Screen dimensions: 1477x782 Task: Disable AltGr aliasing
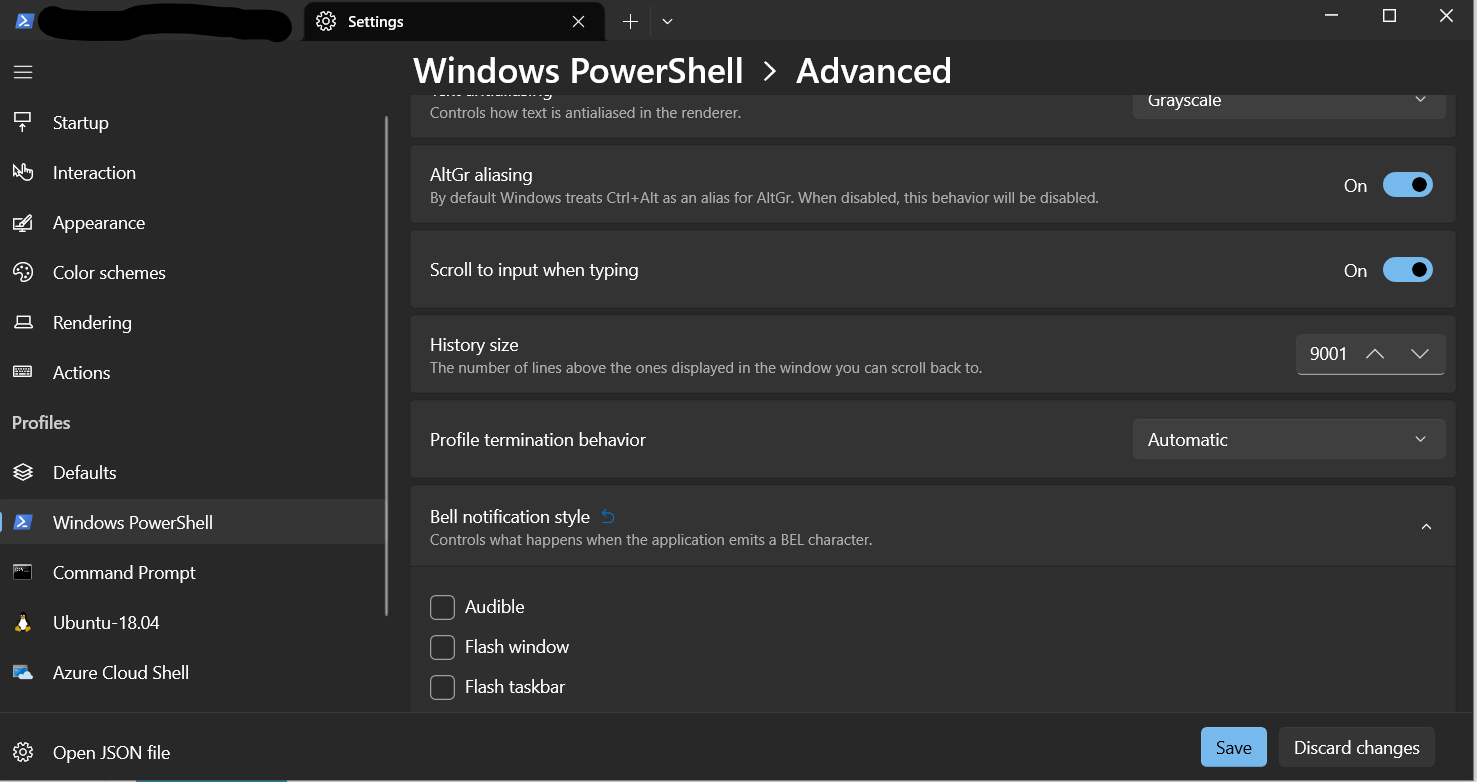pos(1407,185)
